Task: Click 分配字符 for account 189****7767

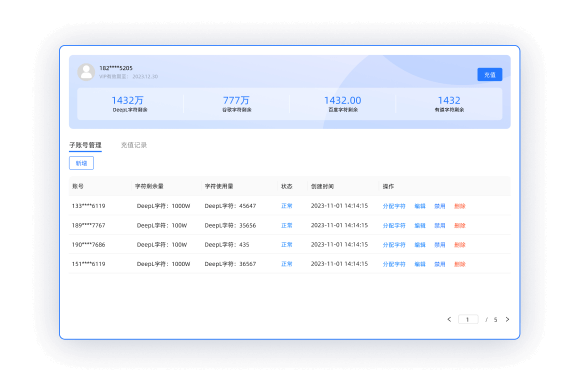Action: (394, 225)
